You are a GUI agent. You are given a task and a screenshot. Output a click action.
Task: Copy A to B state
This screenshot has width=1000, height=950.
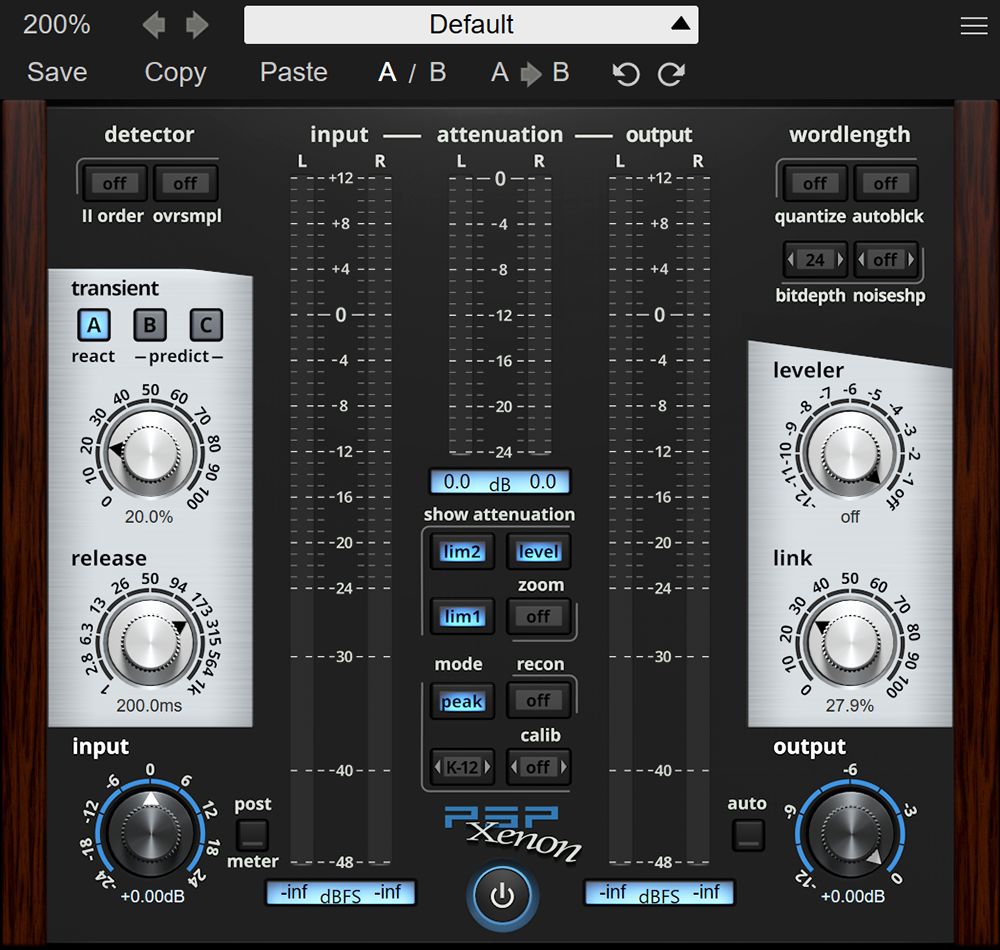[x=530, y=73]
